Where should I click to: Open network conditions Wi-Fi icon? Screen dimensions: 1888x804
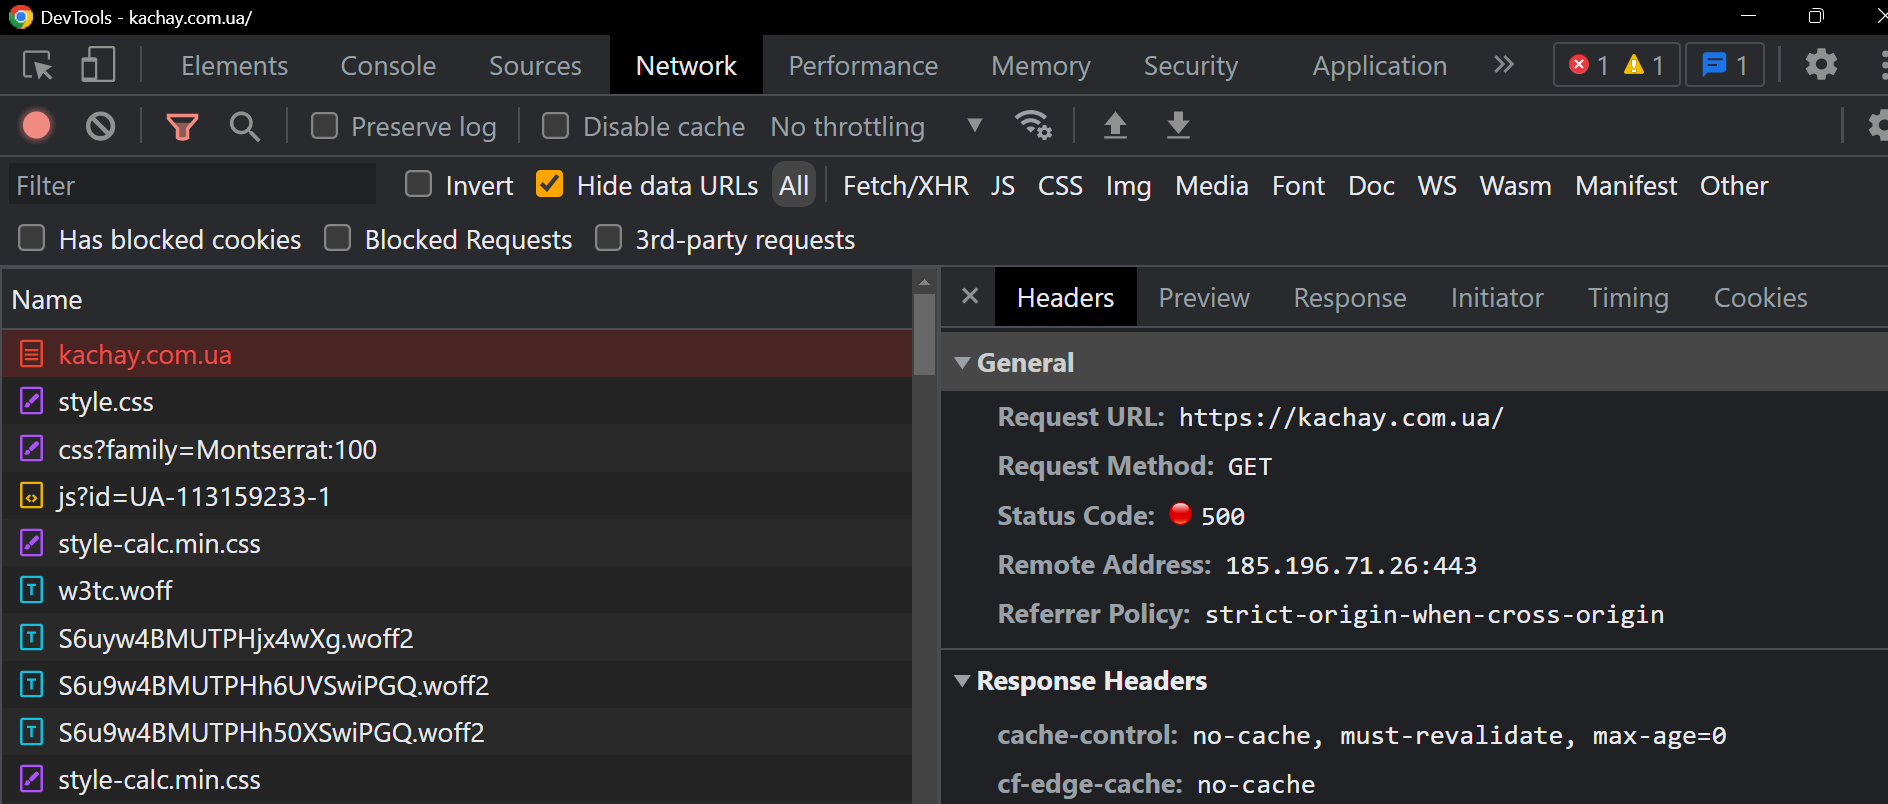pyautogui.click(x=1032, y=126)
